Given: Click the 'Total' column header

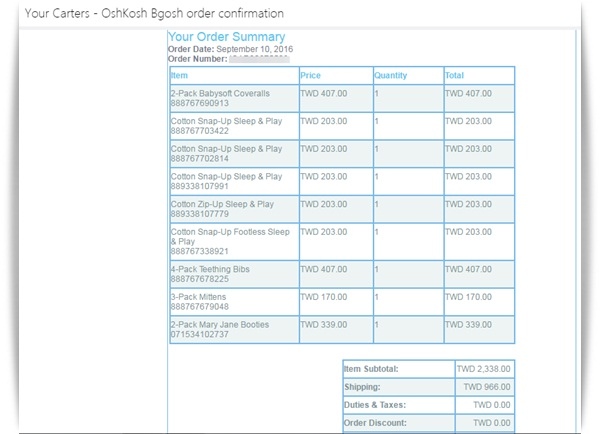Looking at the screenshot, I should pos(454,75).
